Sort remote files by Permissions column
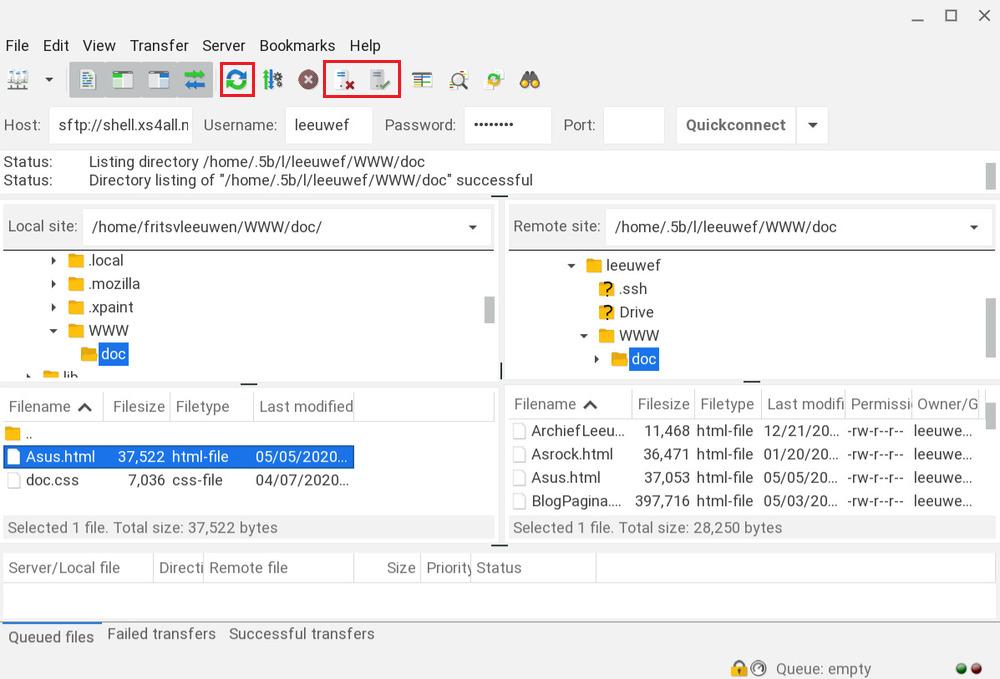The height and width of the screenshot is (679, 1000). 879,404
